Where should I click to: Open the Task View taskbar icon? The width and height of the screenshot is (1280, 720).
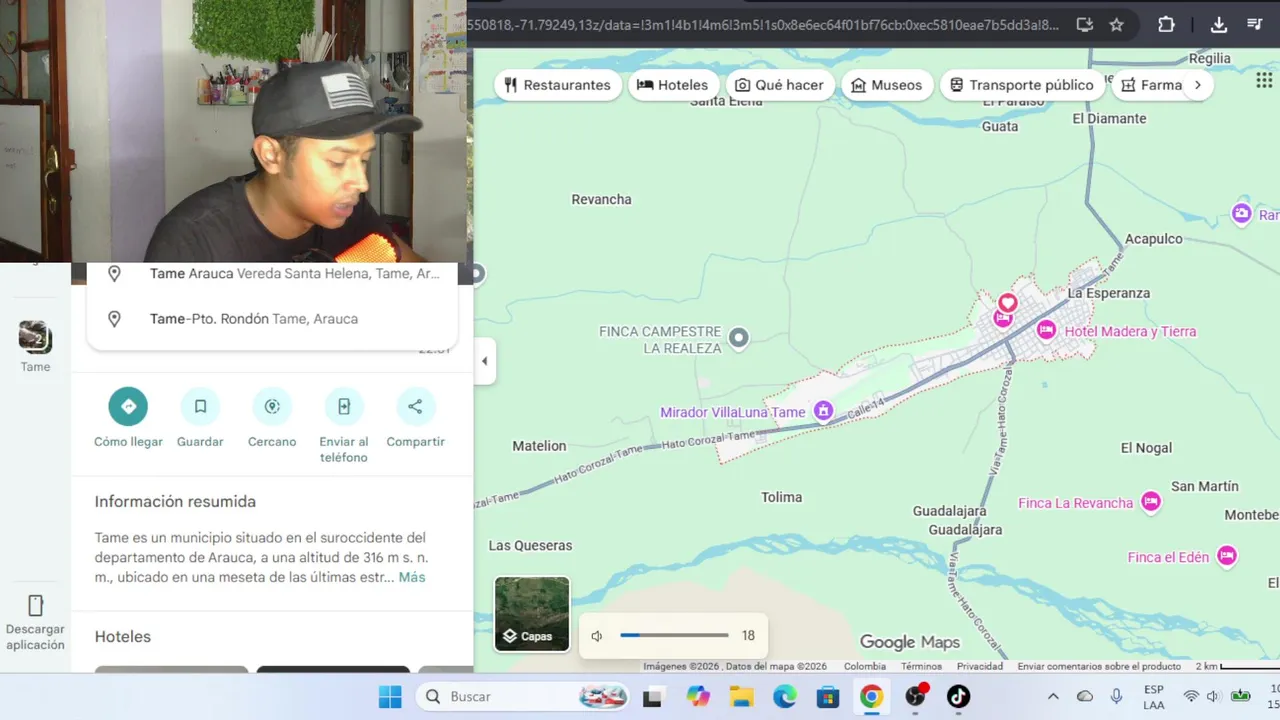(653, 696)
